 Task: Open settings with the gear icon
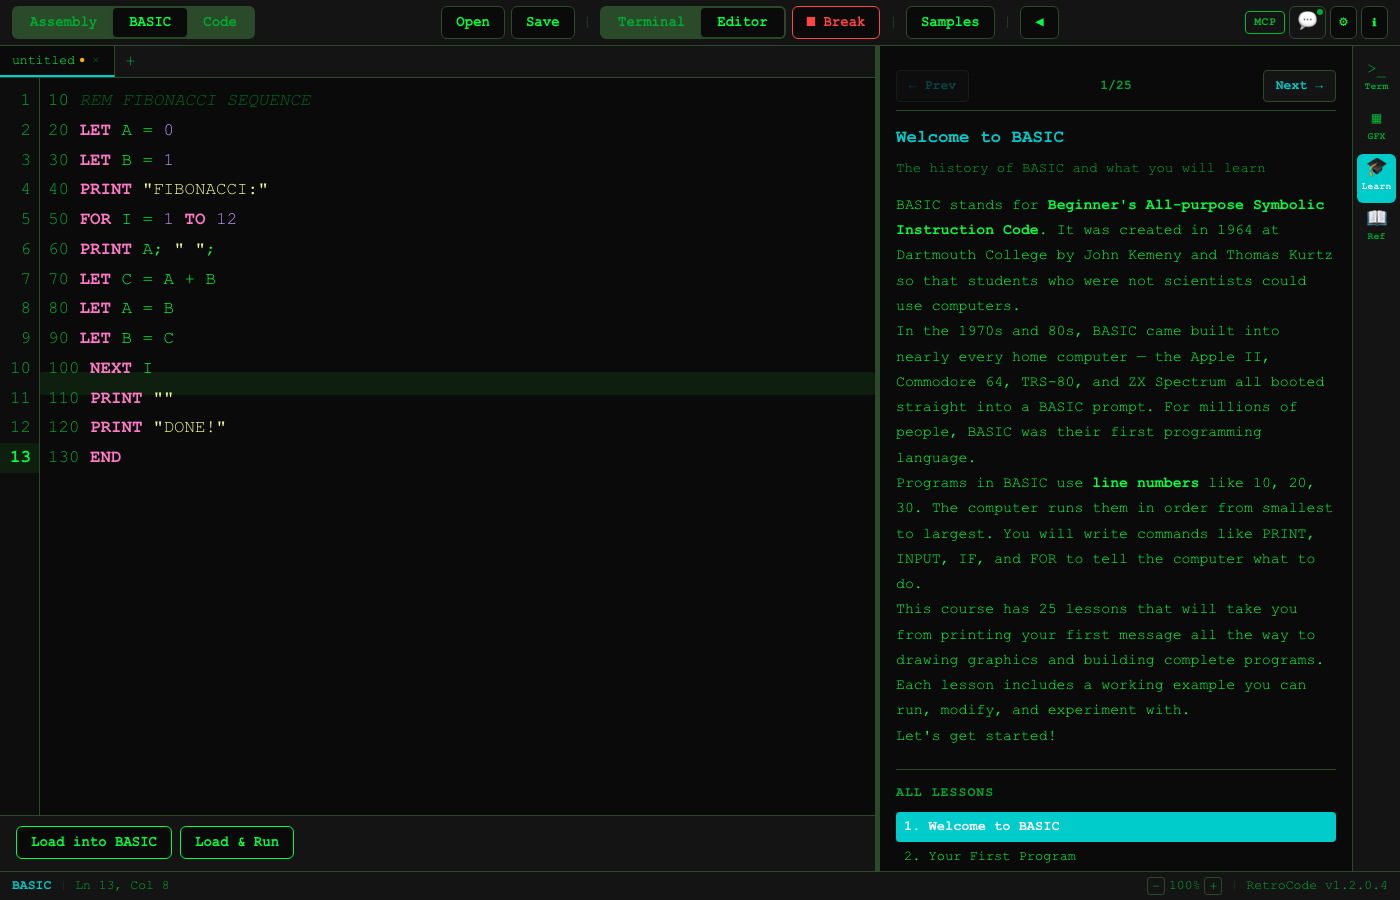[1343, 22]
